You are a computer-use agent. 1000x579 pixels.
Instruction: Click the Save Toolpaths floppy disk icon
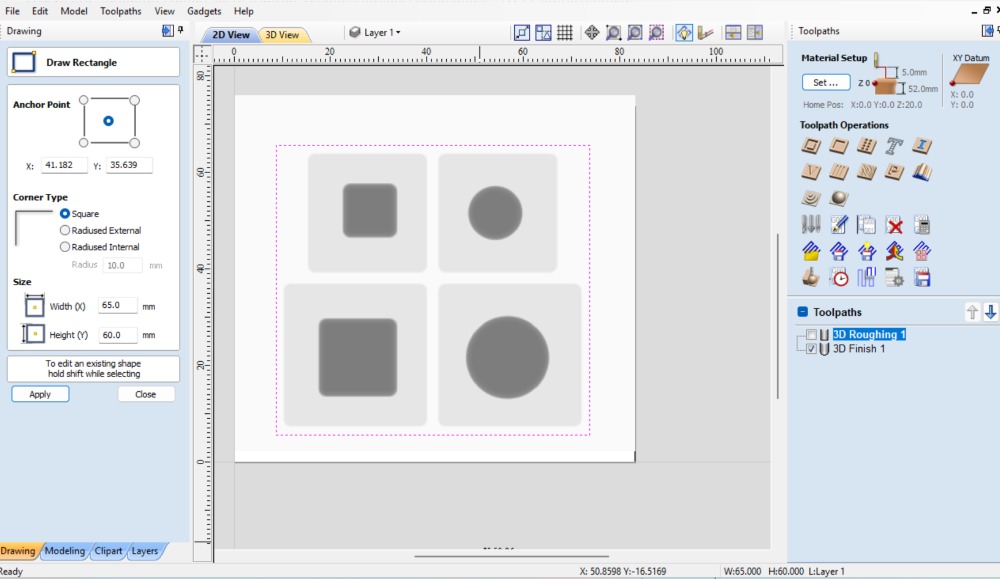(922, 277)
